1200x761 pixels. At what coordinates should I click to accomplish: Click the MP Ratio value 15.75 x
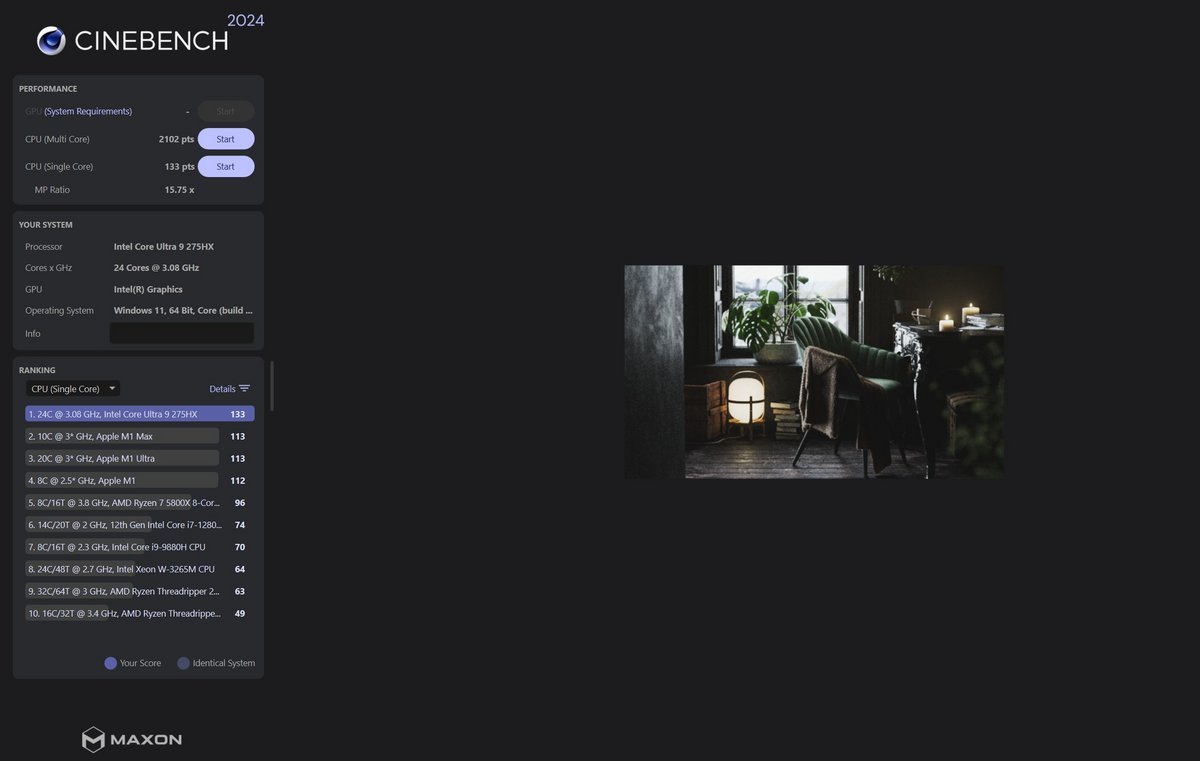click(x=179, y=190)
